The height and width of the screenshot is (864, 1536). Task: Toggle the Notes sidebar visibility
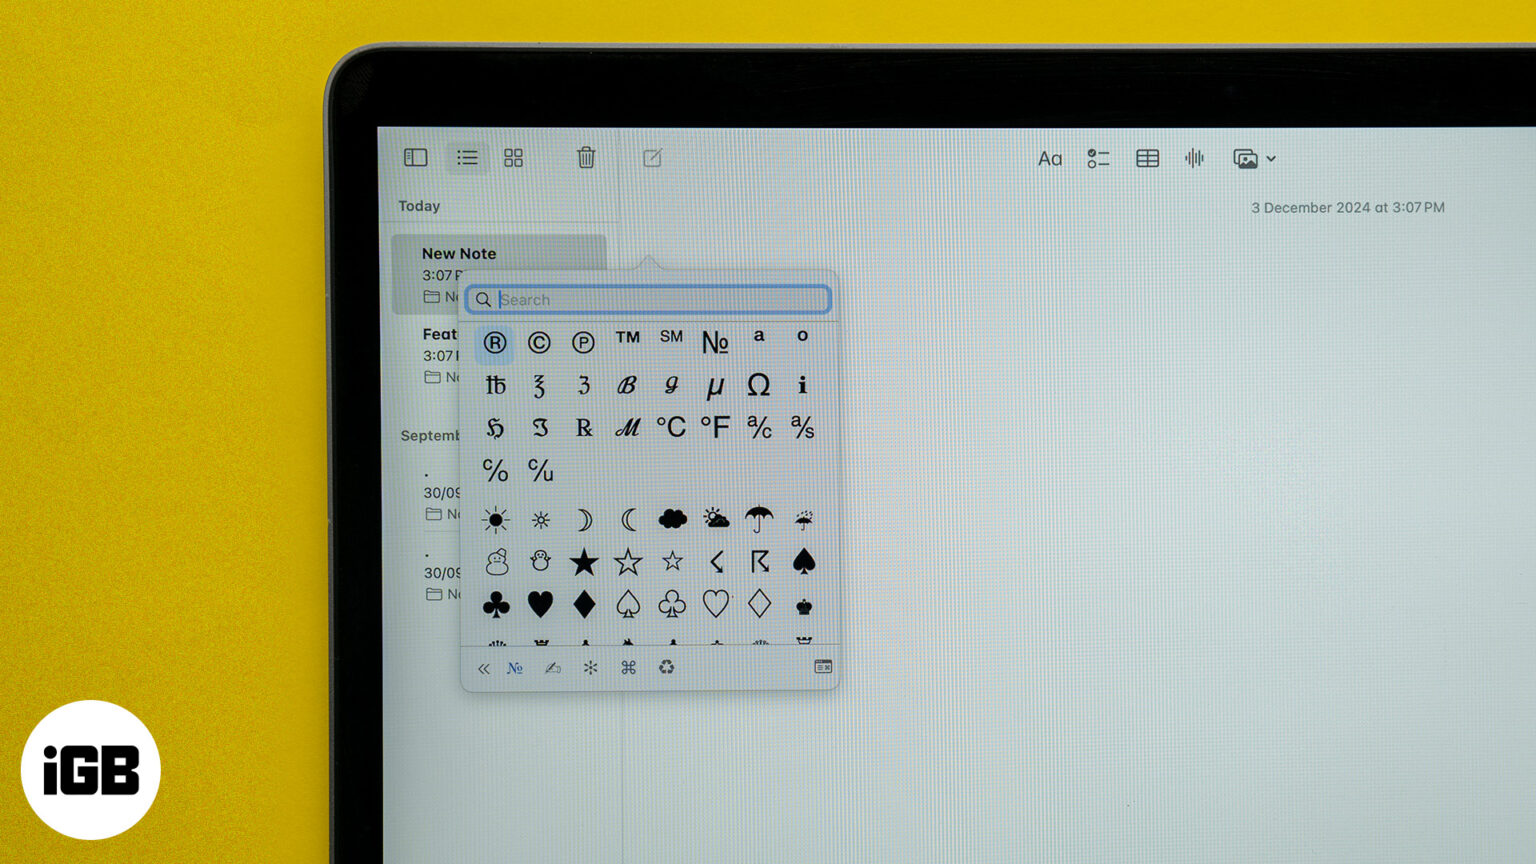point(415,158)
